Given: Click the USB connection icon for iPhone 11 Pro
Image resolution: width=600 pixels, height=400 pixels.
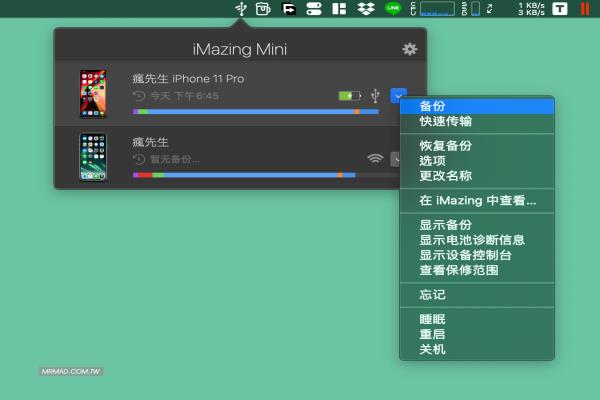Looking at the screenshot, I should coord(375,96).
